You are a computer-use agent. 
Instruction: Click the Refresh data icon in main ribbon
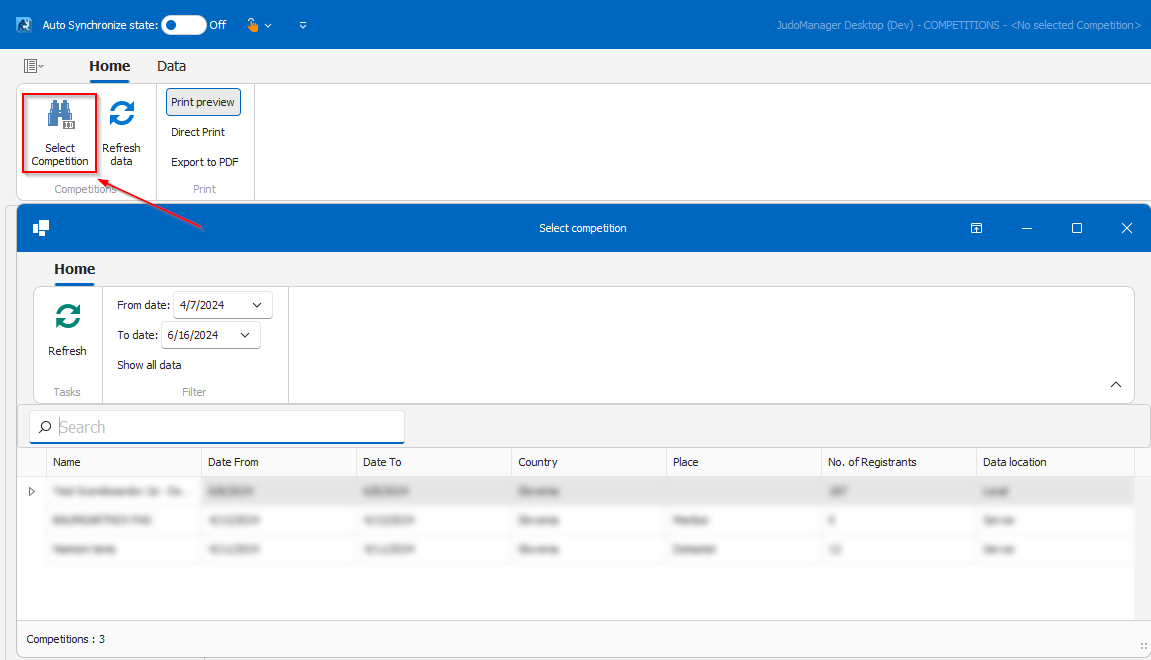click(122, 114)
